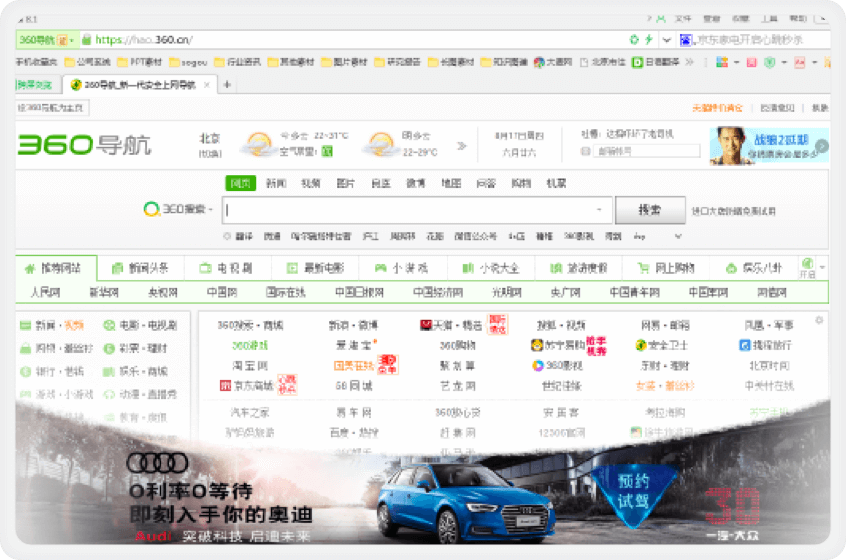Image resolution: width=846 pixels, height=560 pixels.
Task: Open the small dropdown beside the 开启 toggle
Action: coord(822,268)
